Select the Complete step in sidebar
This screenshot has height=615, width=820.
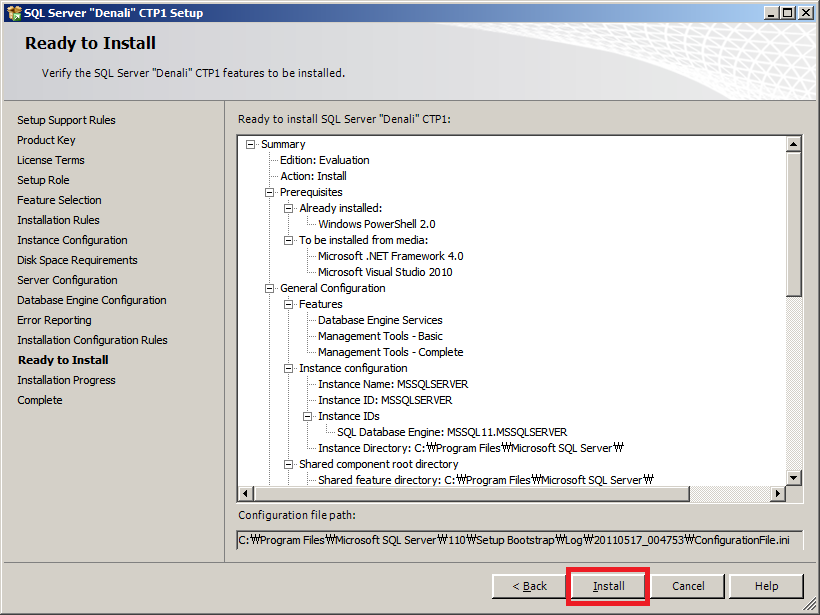pos(40,400)
